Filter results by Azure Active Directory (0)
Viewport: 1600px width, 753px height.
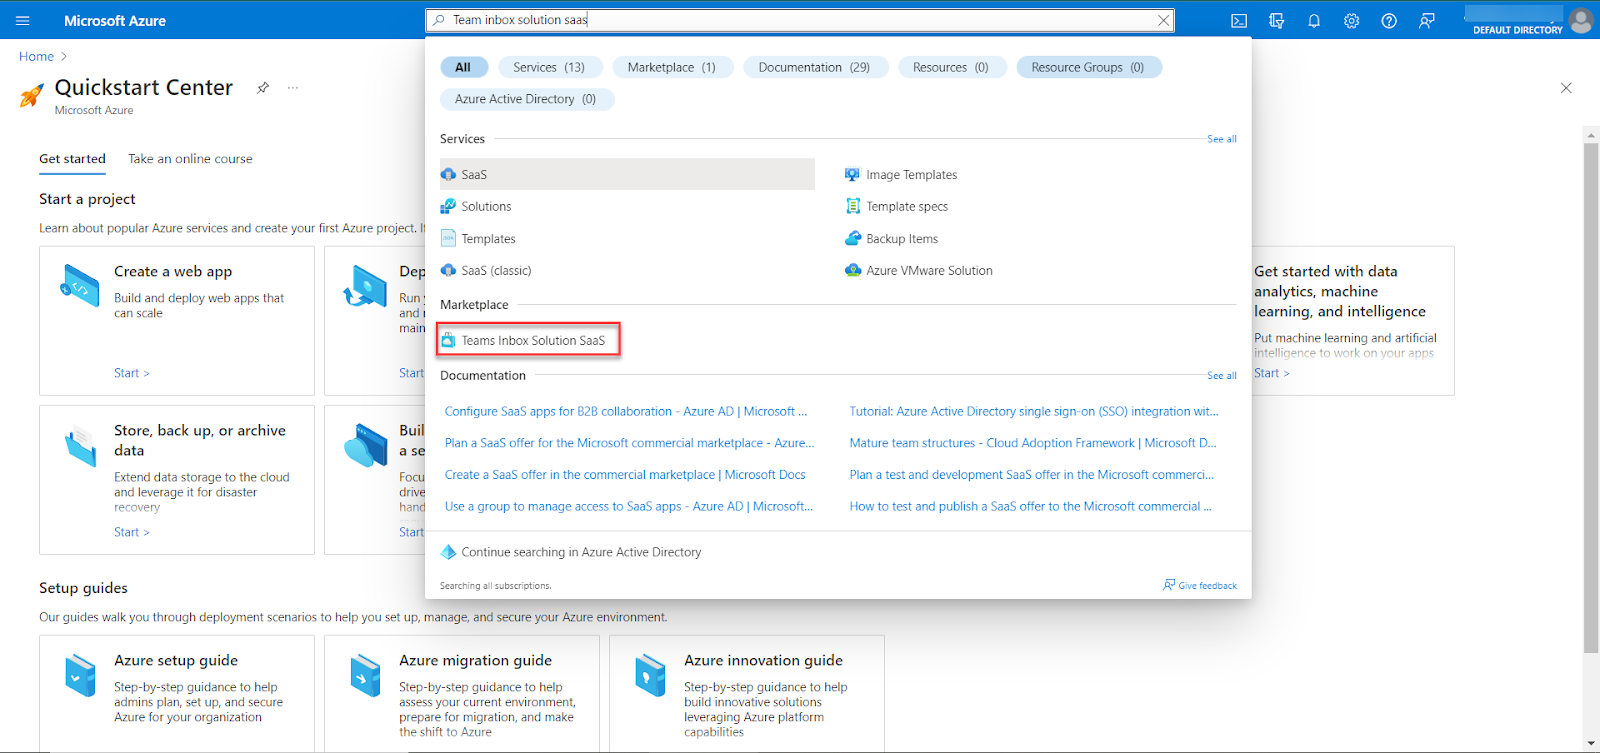(x=526, y=99)
